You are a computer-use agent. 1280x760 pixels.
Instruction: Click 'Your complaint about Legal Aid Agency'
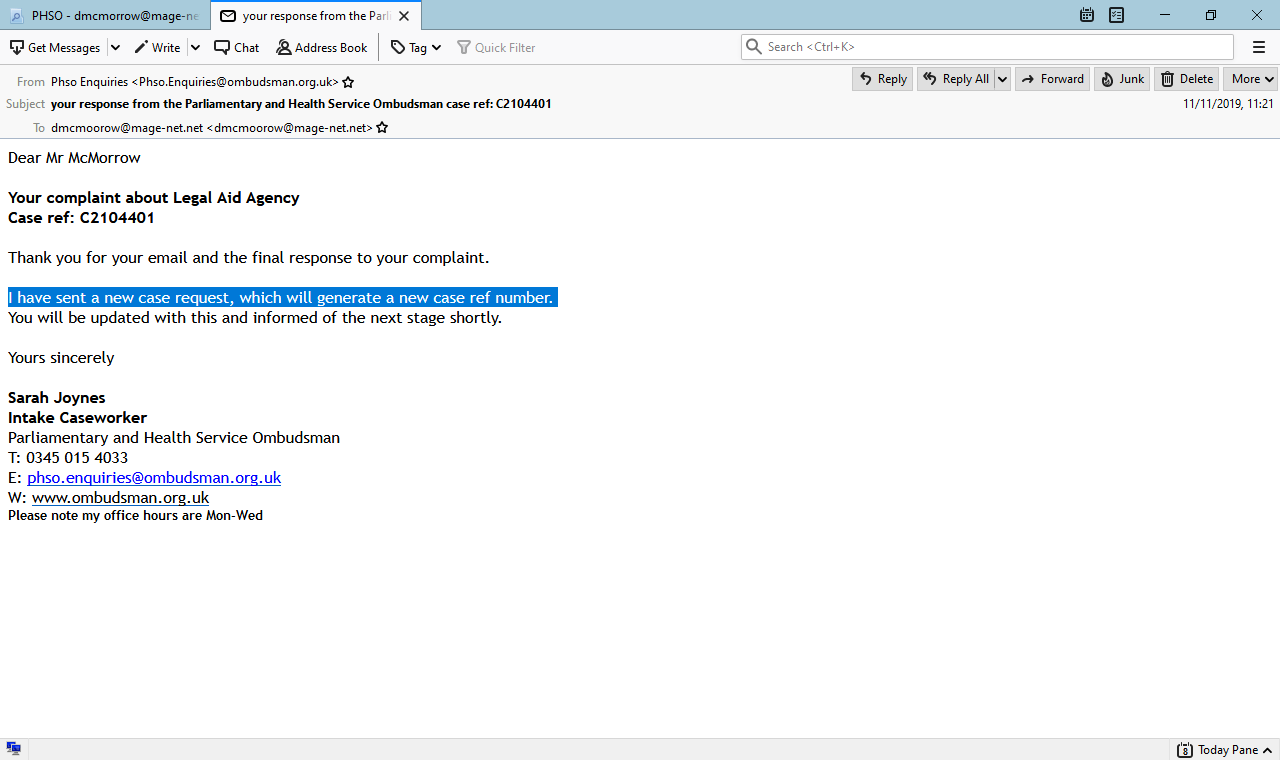coord(154,198)
